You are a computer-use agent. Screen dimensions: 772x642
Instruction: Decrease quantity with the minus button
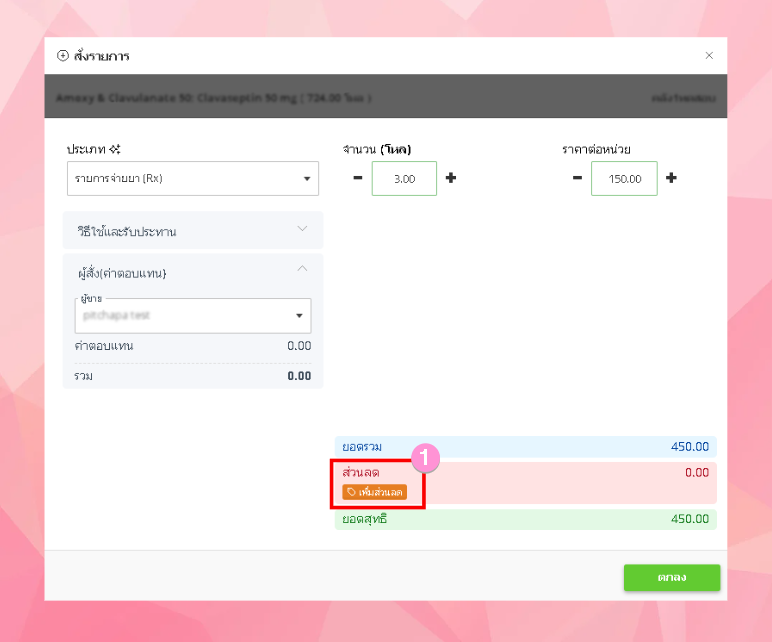[x=358, y=178]
